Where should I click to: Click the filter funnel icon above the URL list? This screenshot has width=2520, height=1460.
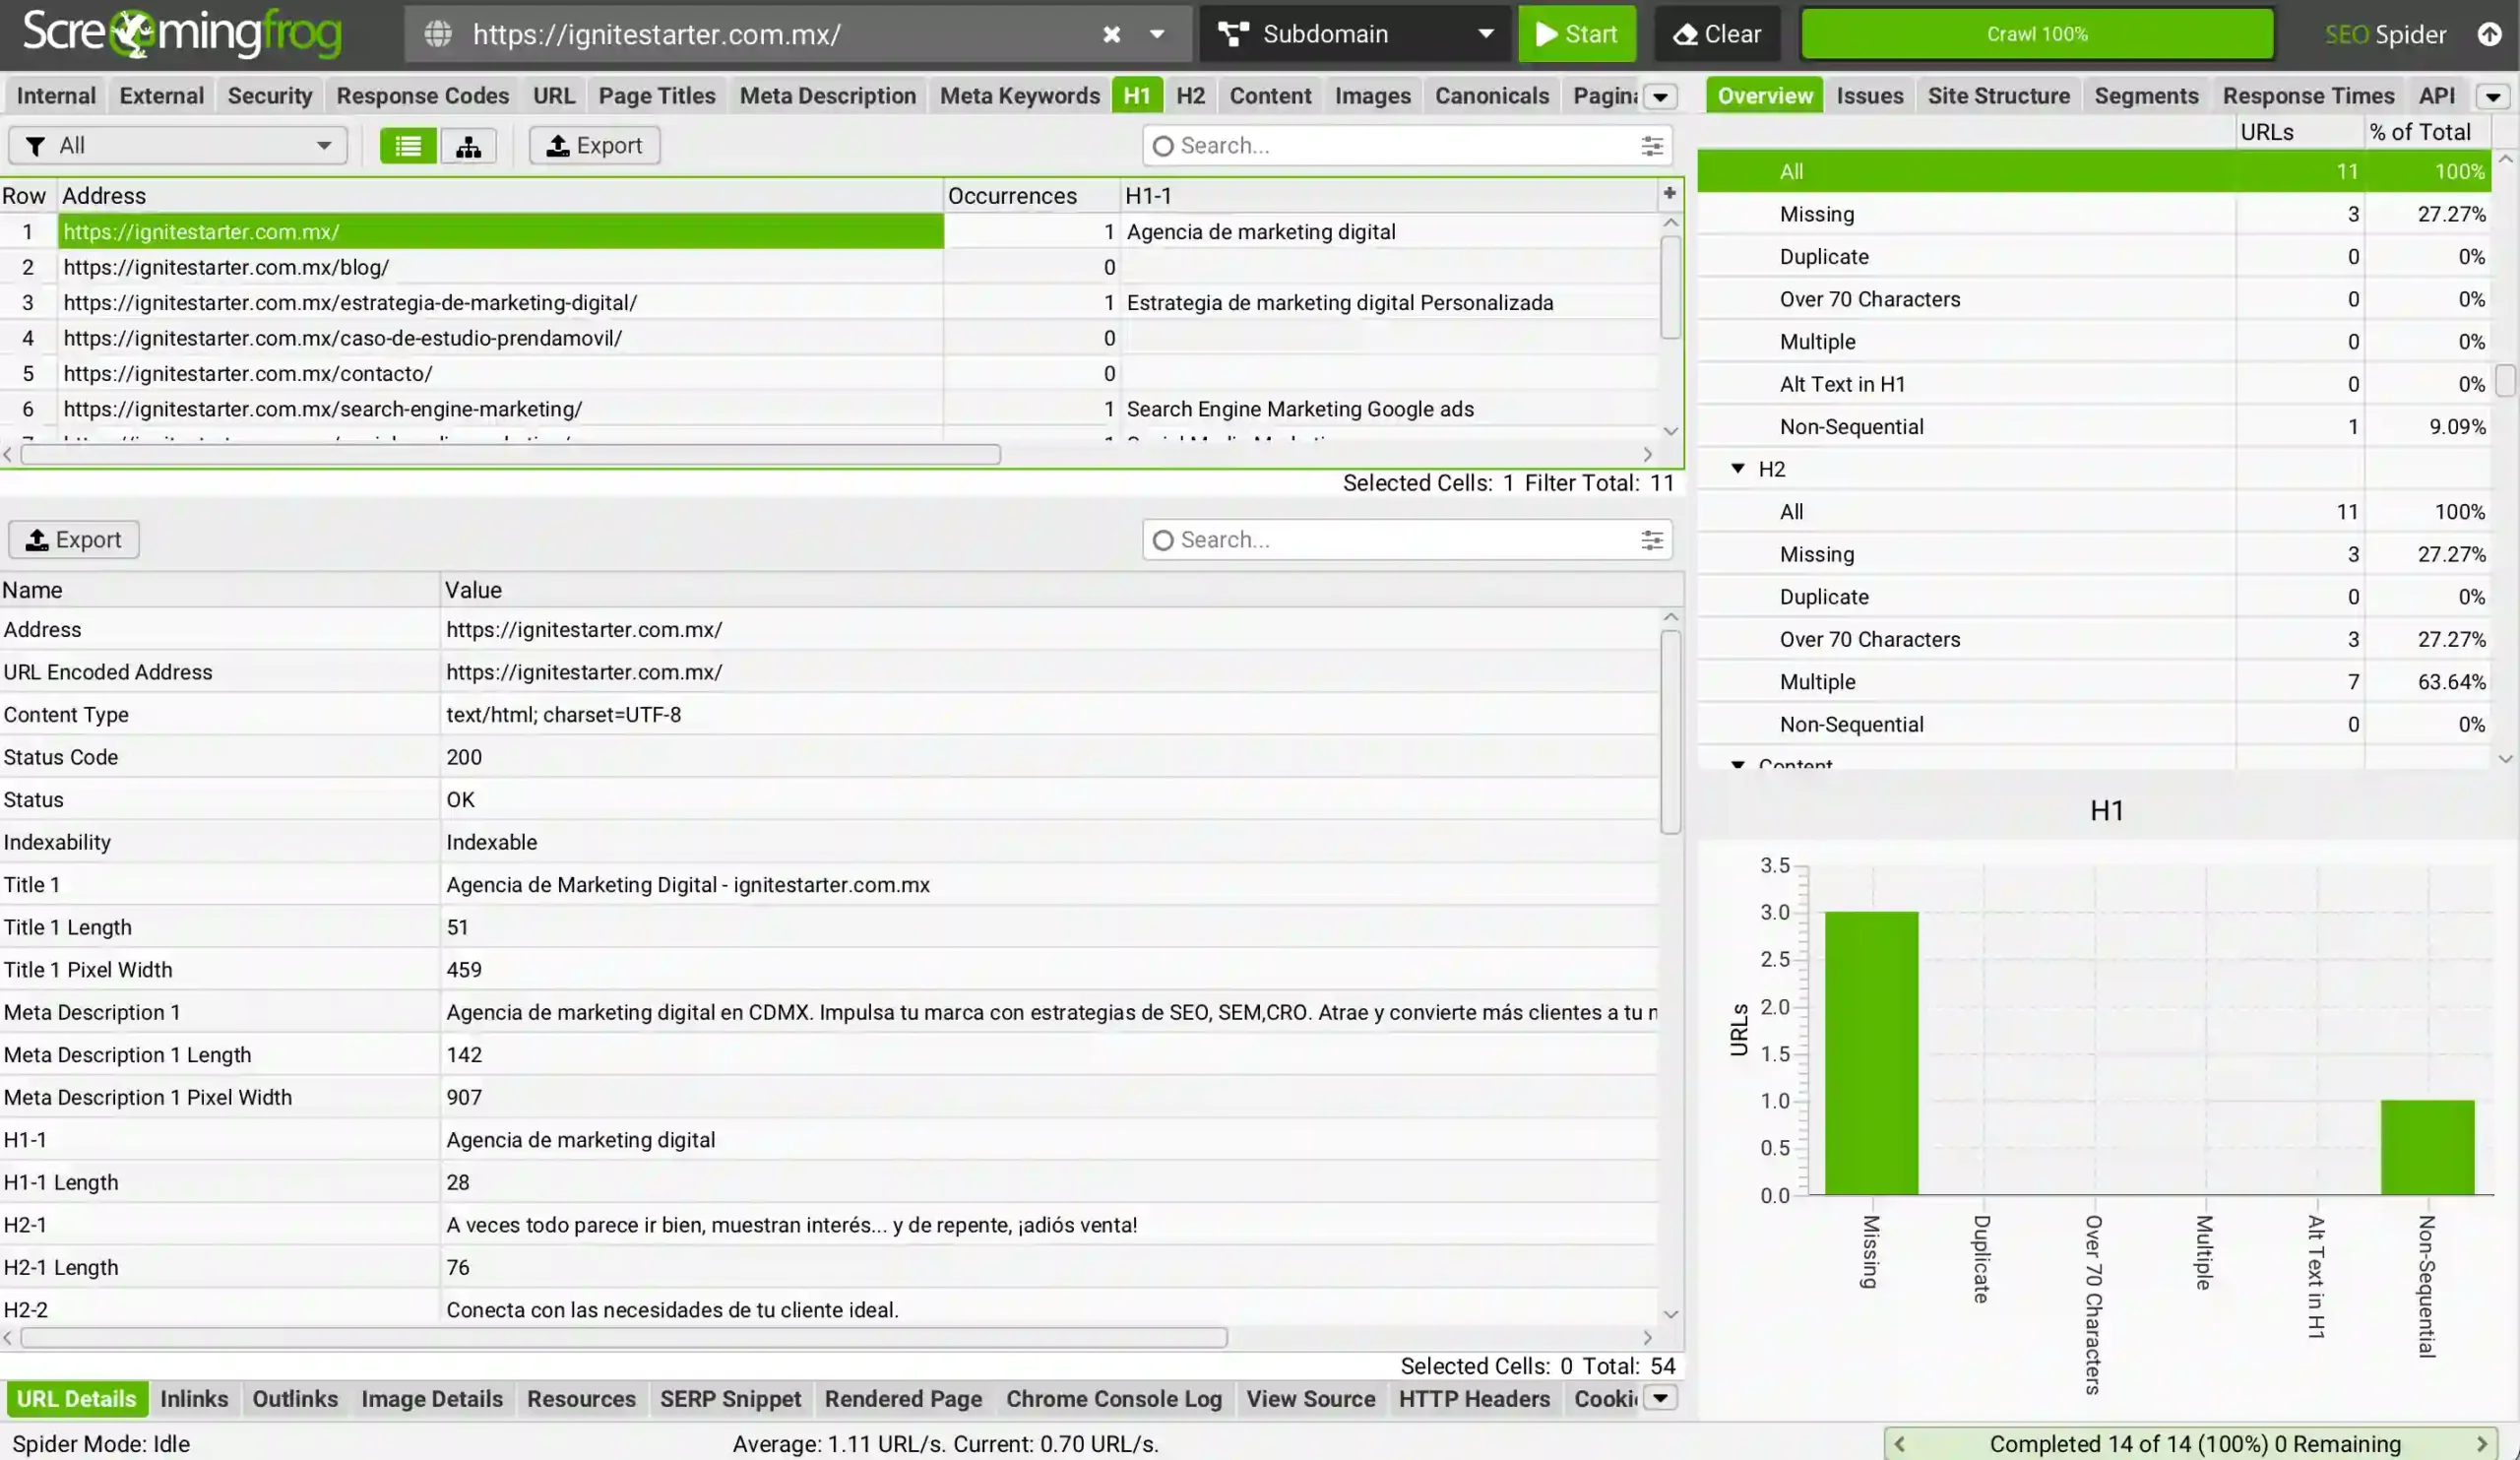point(36,145)
